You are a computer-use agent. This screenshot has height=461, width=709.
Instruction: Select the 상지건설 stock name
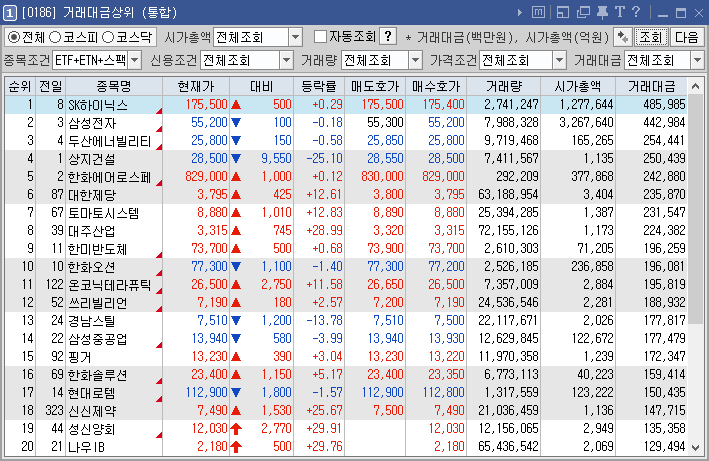pyautogui.click(x=92, y=159)
